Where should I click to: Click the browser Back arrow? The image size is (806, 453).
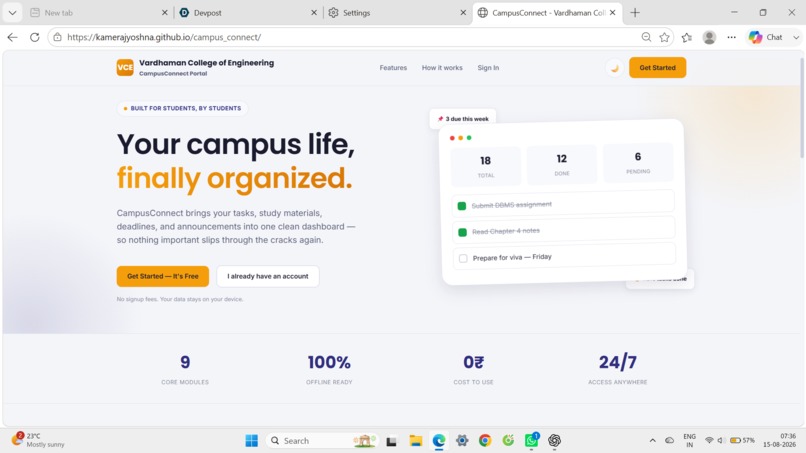click(12, 37)
